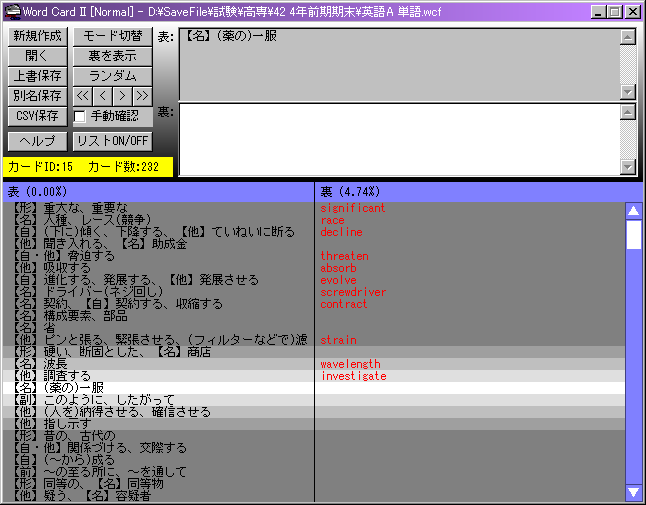Click down arrow of back text scrollbar

point(627,167)
